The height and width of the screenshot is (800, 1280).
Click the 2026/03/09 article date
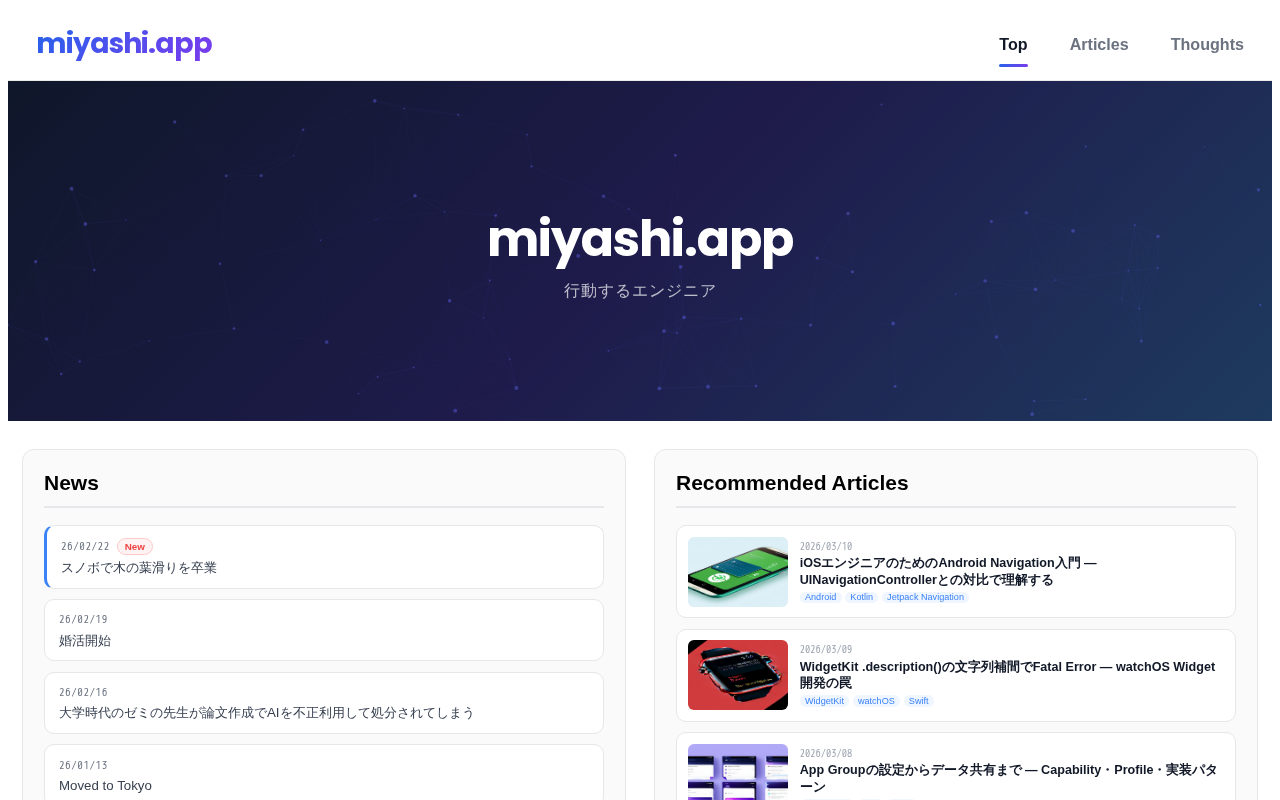pyautogui.click(x=826, y=650)
